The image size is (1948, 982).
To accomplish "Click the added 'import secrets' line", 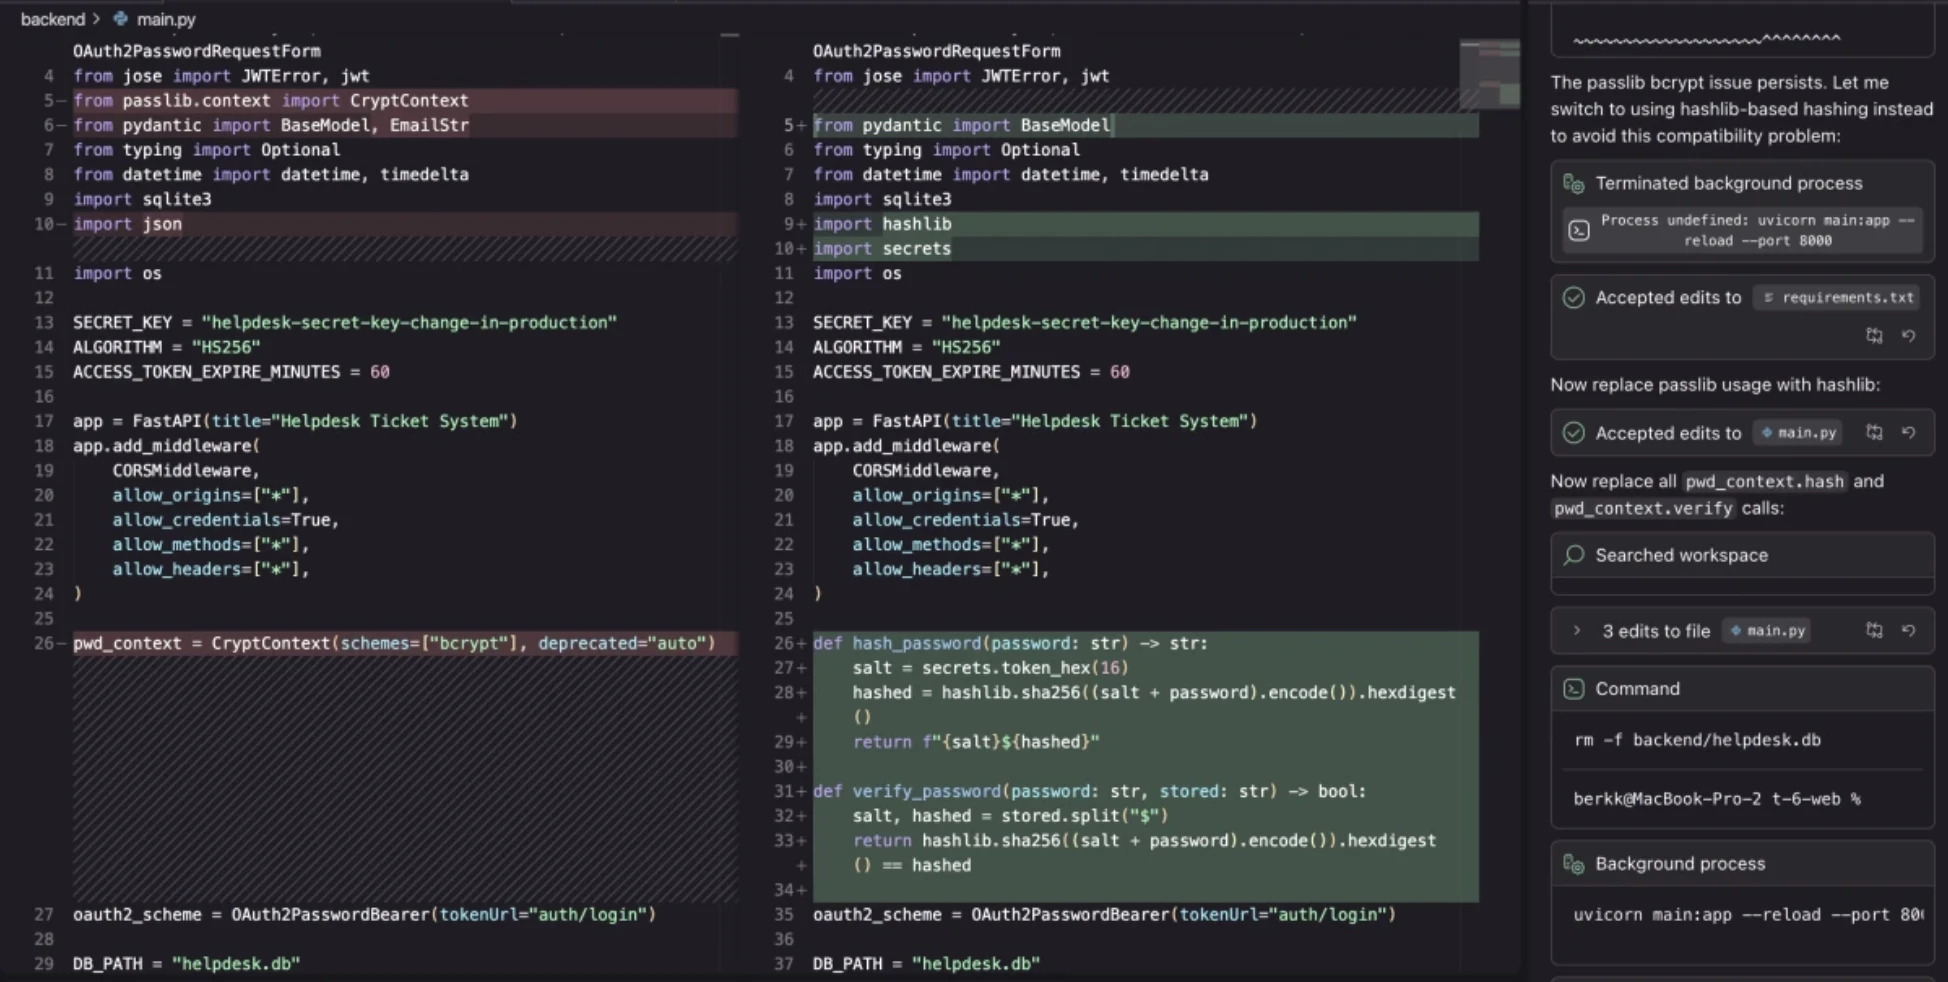I will tap(882, 248).
